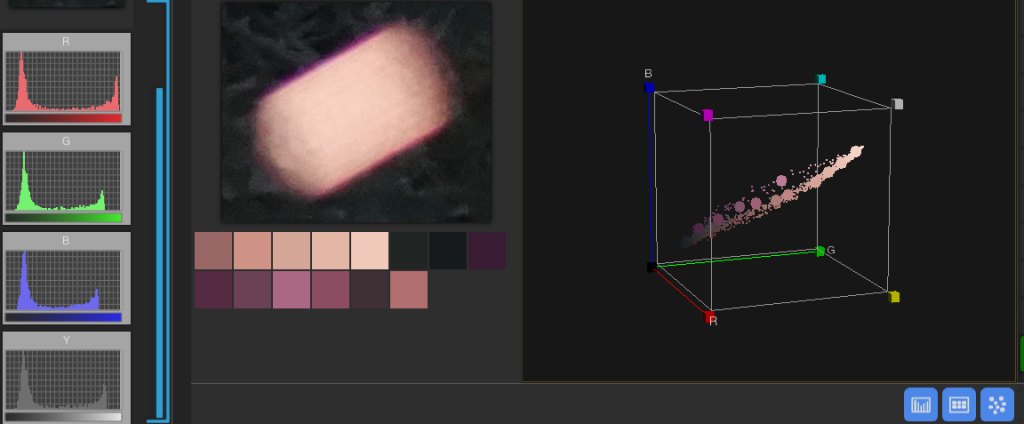This screenshot has height=424, width=1024.
Task: Pick the deep wine swatch starting the bottom row
Action: [x=214, y=289]
